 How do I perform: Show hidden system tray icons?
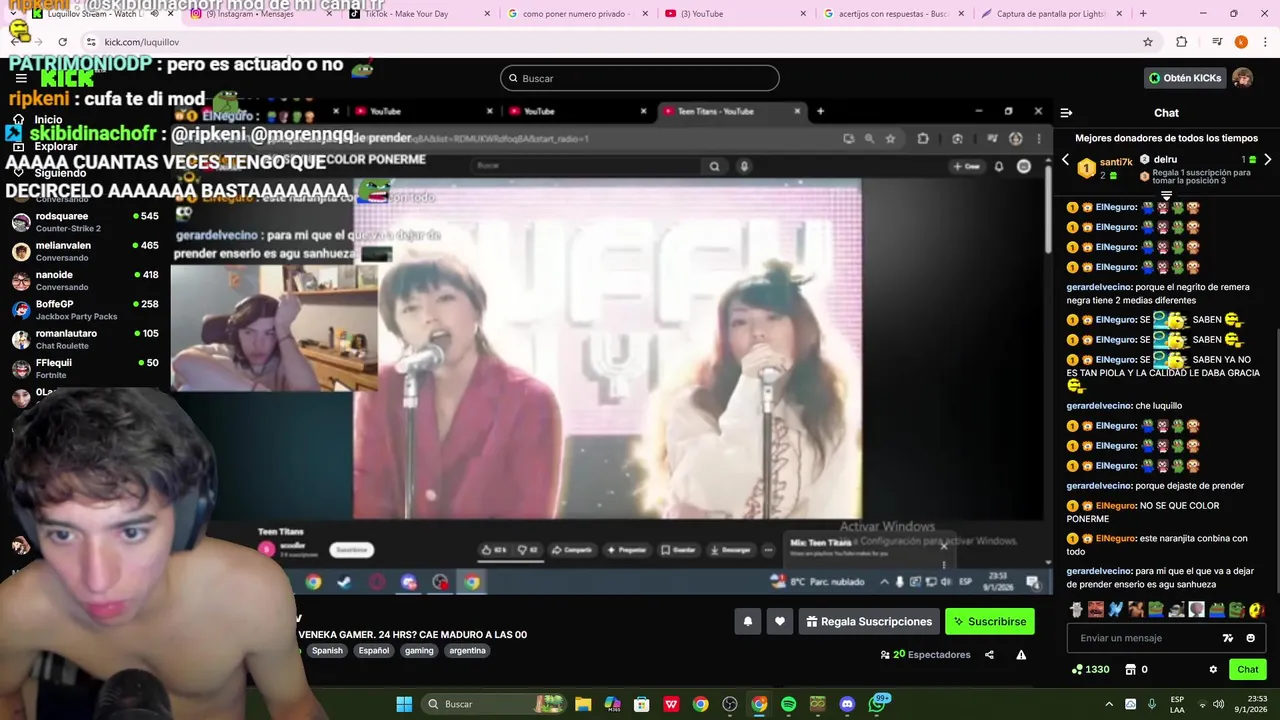pyautogui.click(x=1108, y=704)
